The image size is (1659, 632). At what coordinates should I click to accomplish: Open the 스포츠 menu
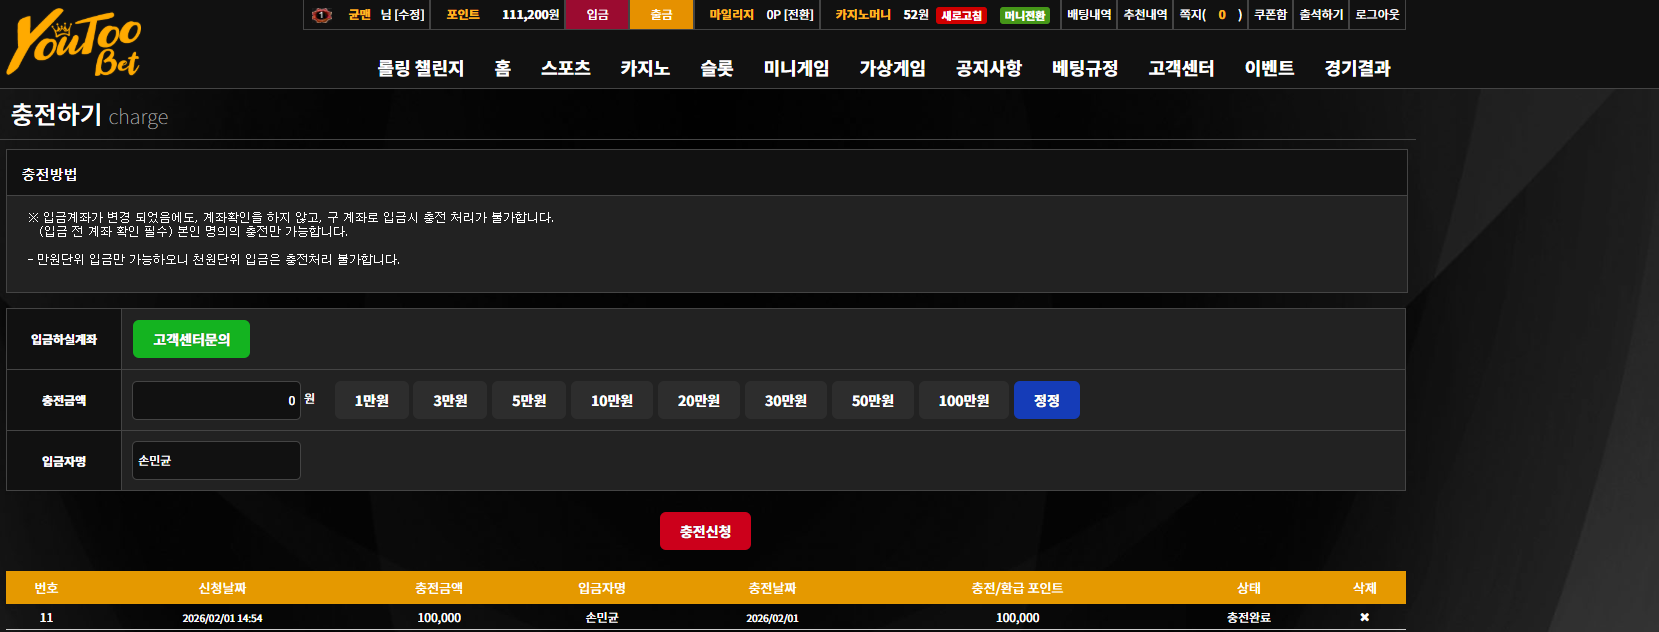click(x=566, y=68)
